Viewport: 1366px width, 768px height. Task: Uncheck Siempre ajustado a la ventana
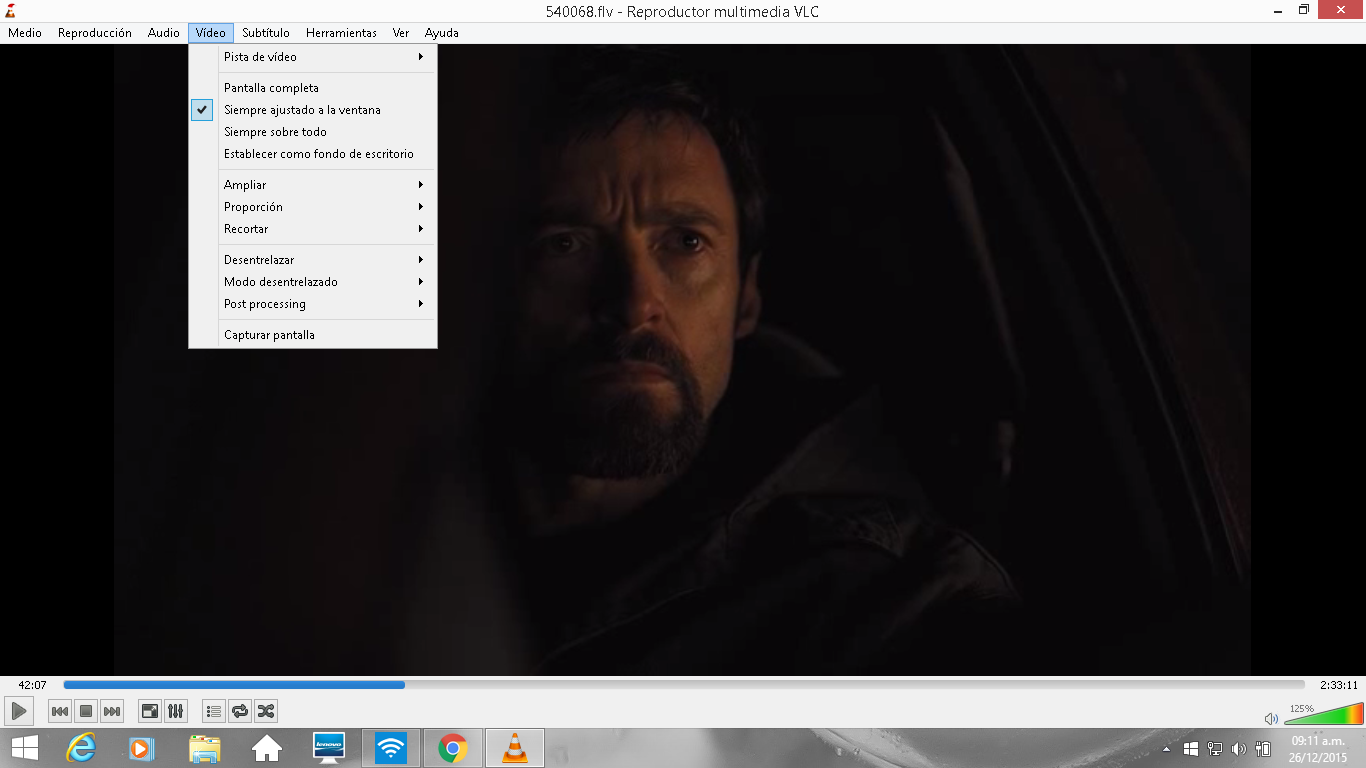pos(313,110)
